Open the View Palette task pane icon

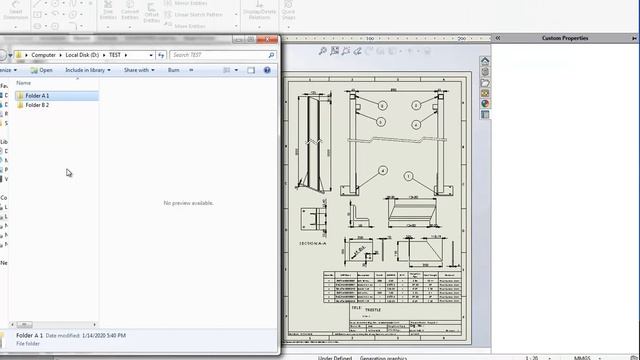click(485, 93)
